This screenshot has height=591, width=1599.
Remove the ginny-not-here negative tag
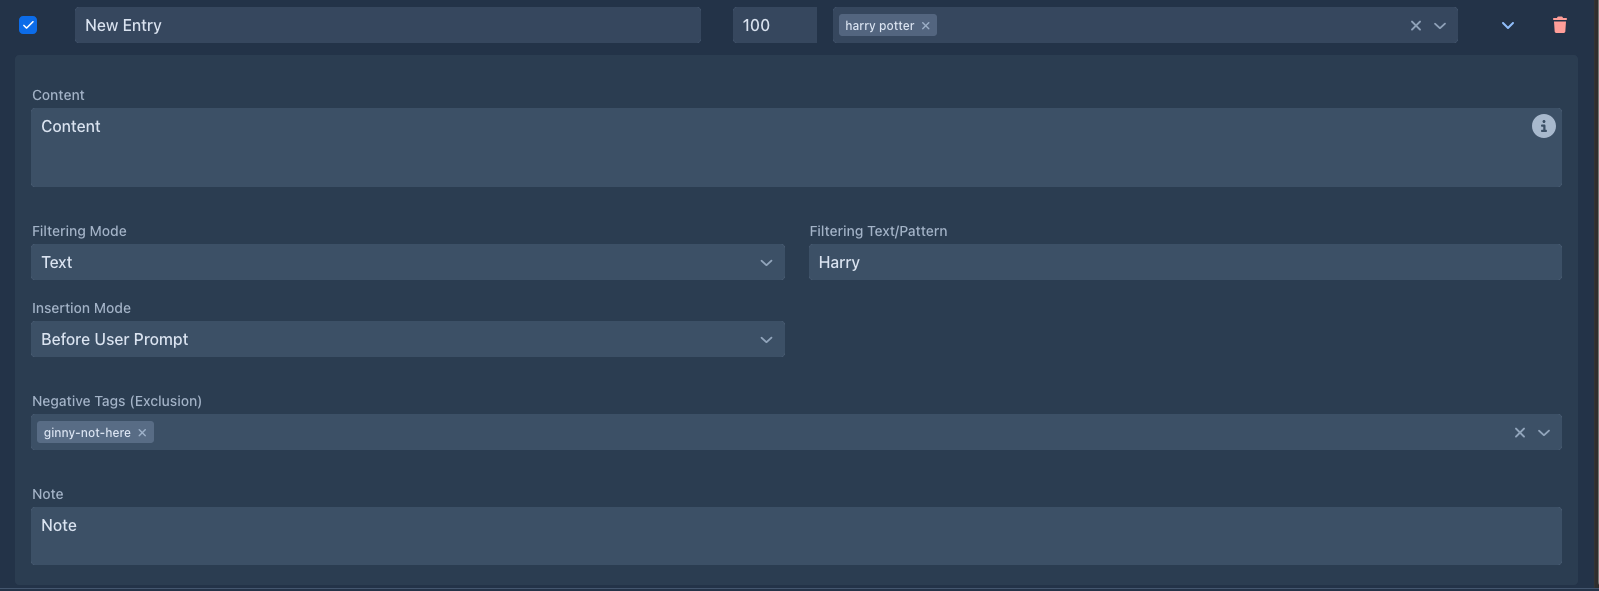(x=142, y=433)
